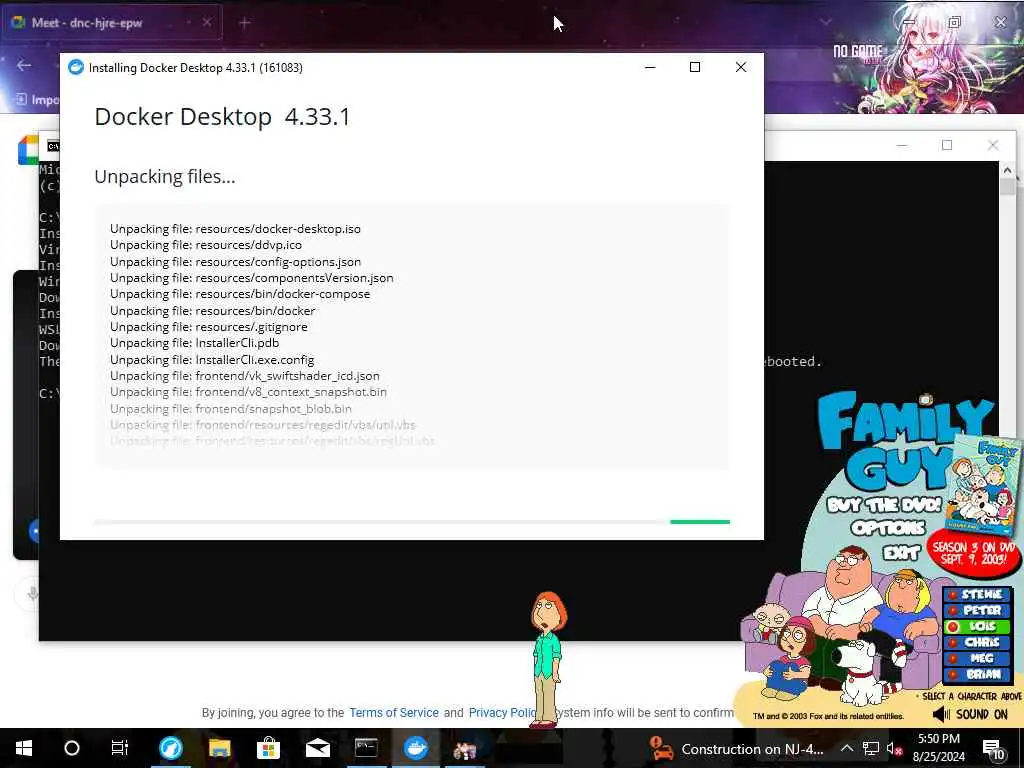Maximize the Docker Desktop installer window
This screenshot has width=1024, height=768.
695,67
